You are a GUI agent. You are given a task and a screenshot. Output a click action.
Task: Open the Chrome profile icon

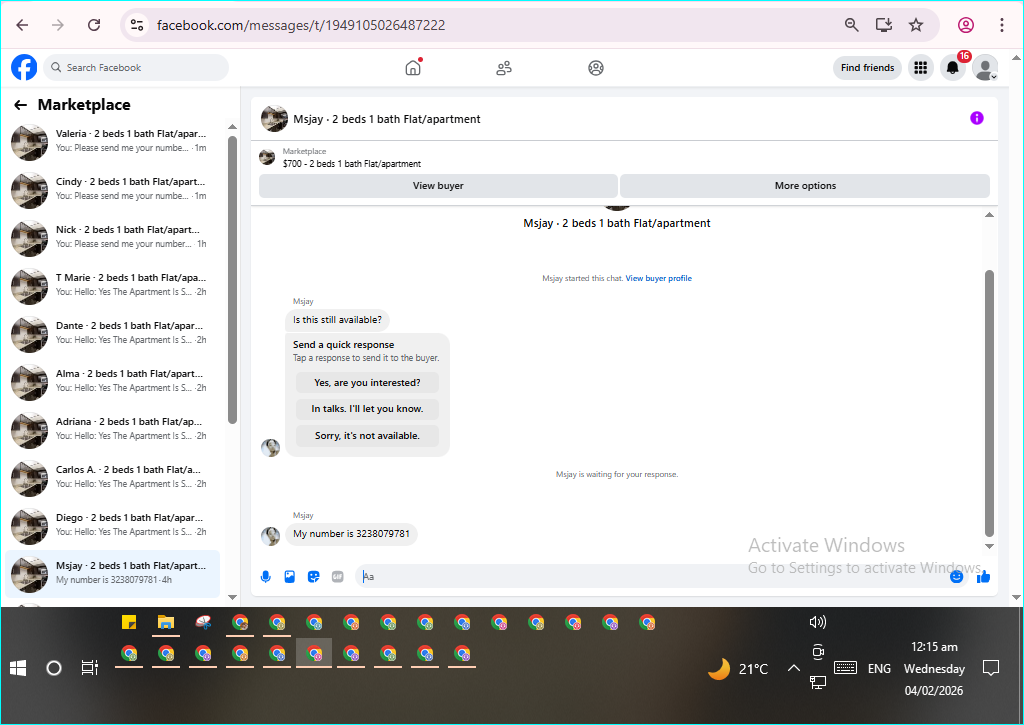pyautogui.click(x=966, y=25)
